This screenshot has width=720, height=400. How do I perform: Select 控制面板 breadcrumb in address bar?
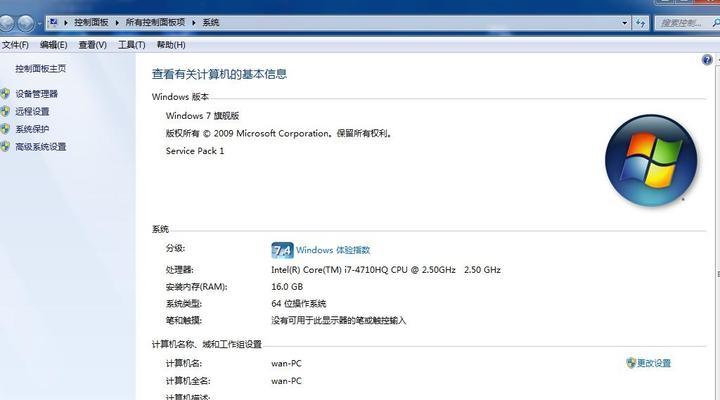pyautogui.click(x=91, y=22)
